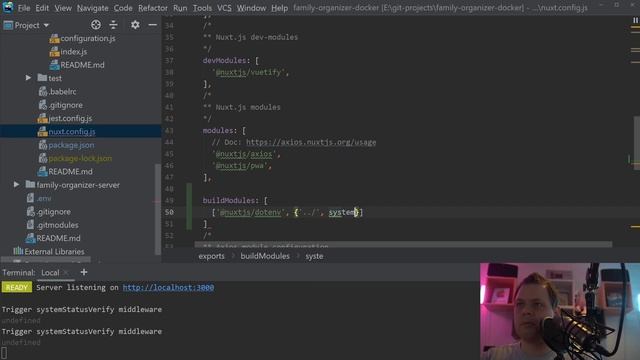Select .gitignore above .gitmodules
Viewport: 640px width, 360px height.
coord(53,212)
